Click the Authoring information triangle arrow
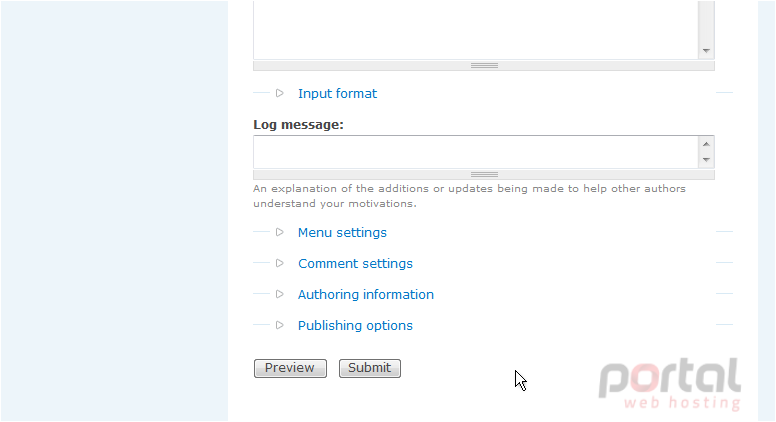Image resolution: width=776 pixels, height=422 pixels. point(280,294)
